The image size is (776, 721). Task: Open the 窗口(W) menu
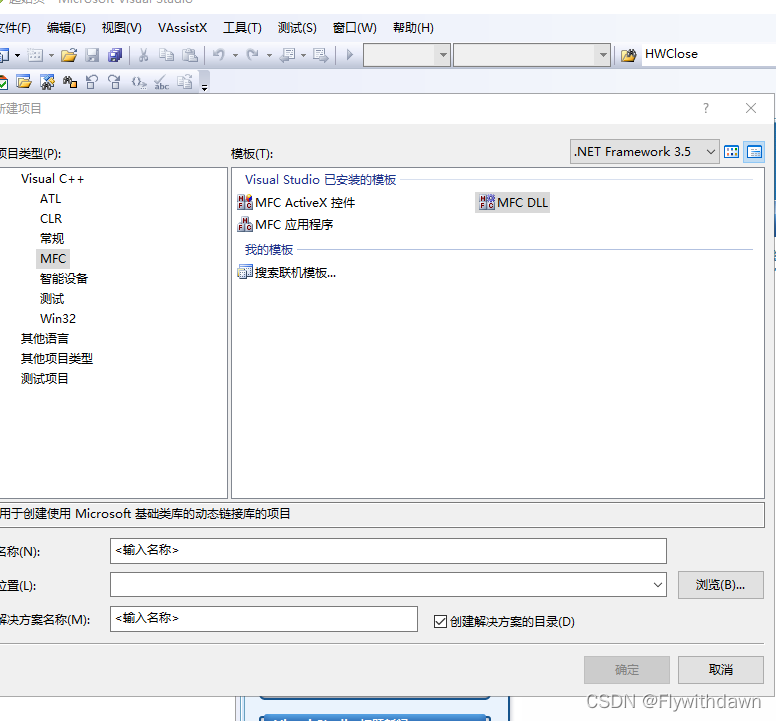tap(355, 28)
